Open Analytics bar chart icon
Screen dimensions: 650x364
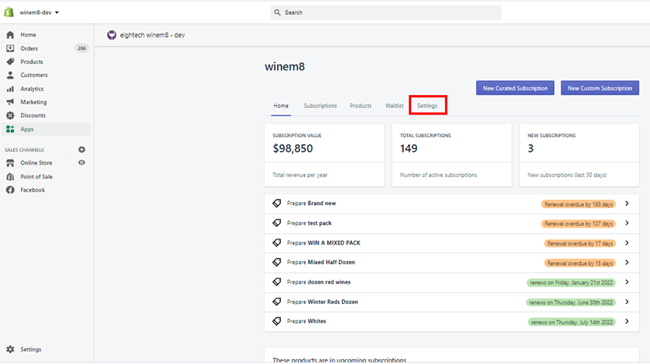click(x=10, y=89)
